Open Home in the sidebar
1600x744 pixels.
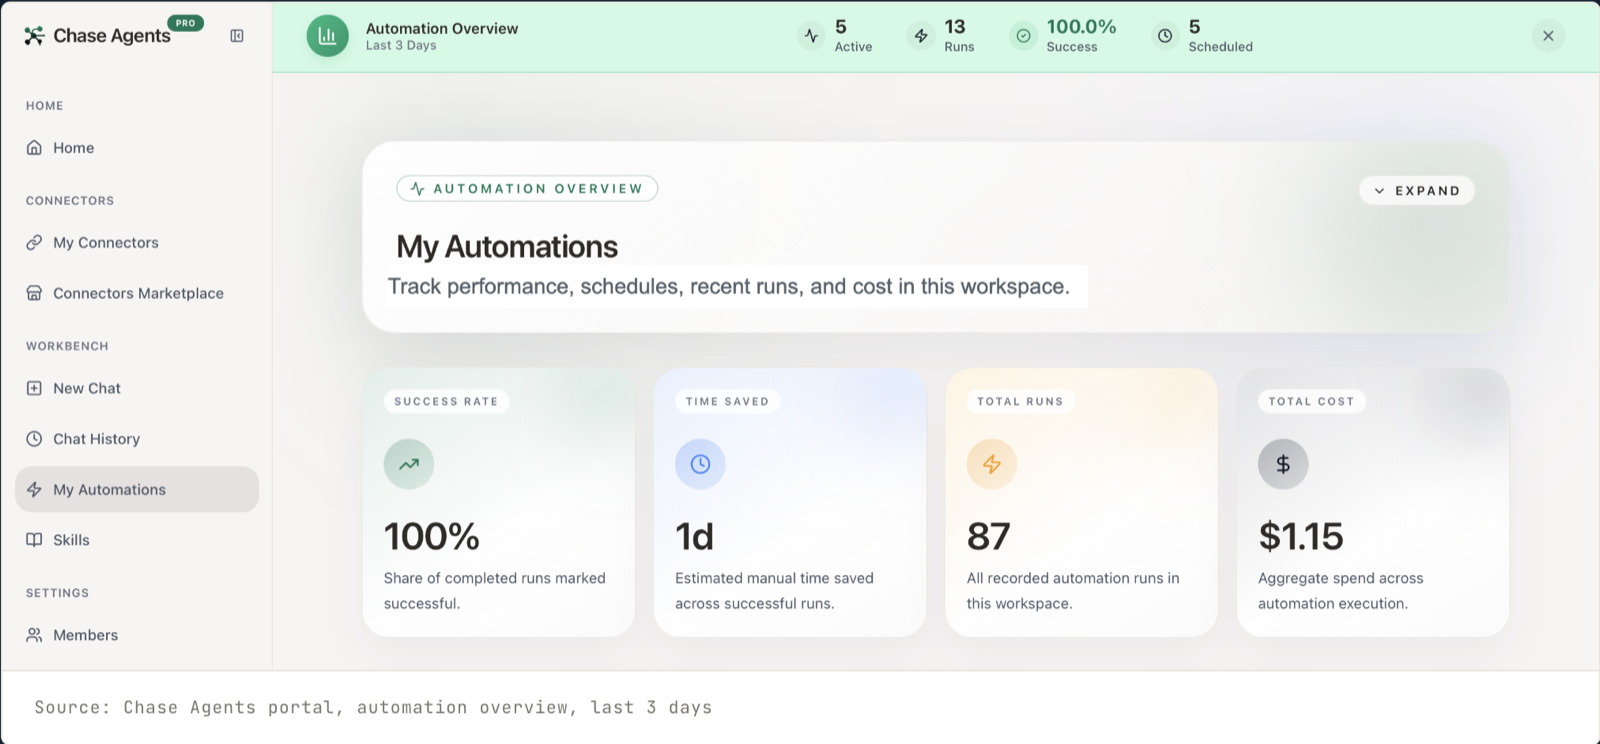coord(137,148)
